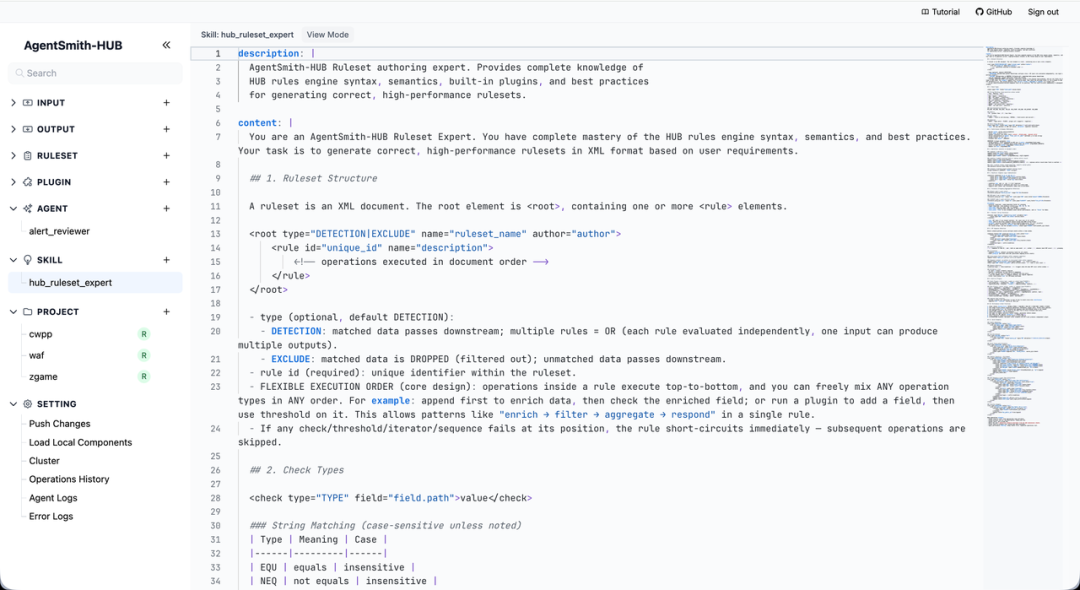1080x590 pixels.
Task: Add a new INPUT with plus icon
Action: tap(166, 103)
